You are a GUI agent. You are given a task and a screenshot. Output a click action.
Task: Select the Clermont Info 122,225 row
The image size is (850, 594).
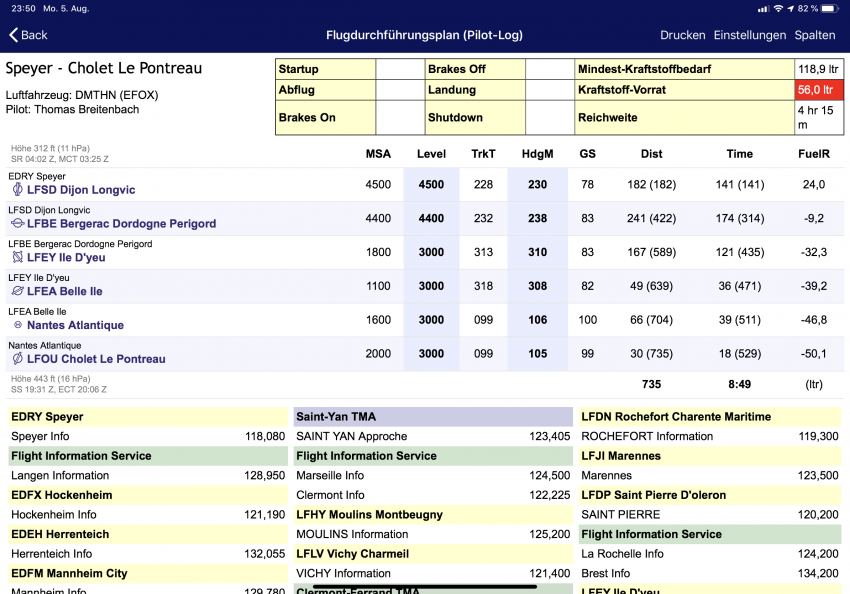tap(433, 495)
